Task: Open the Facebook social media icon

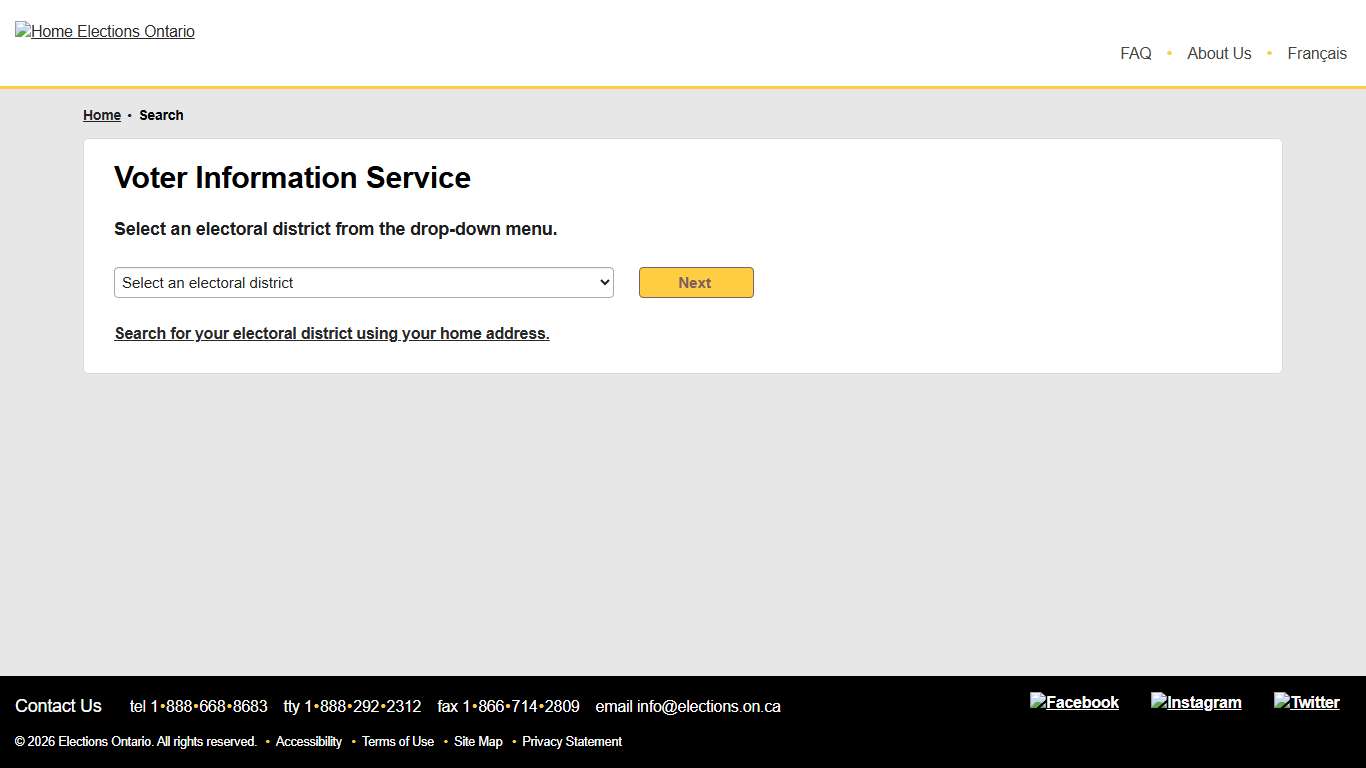Action: (1074, 702)
